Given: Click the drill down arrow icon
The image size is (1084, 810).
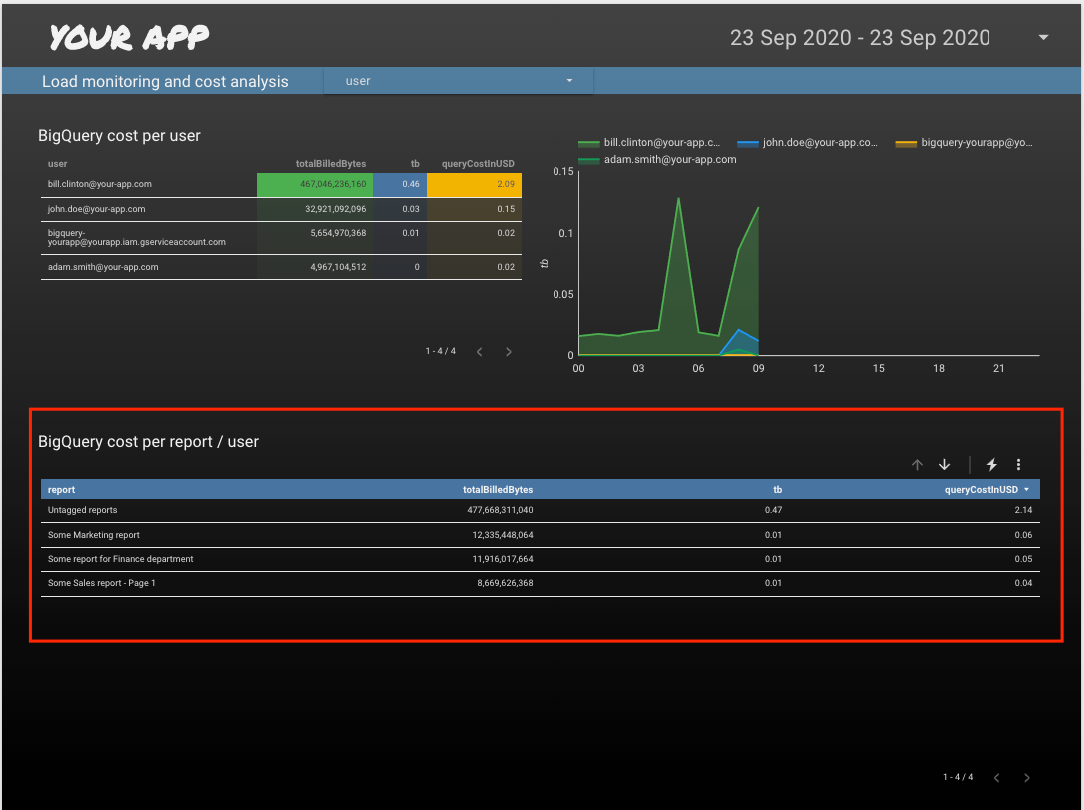Looking at the screenshot, I should point(944,465).
